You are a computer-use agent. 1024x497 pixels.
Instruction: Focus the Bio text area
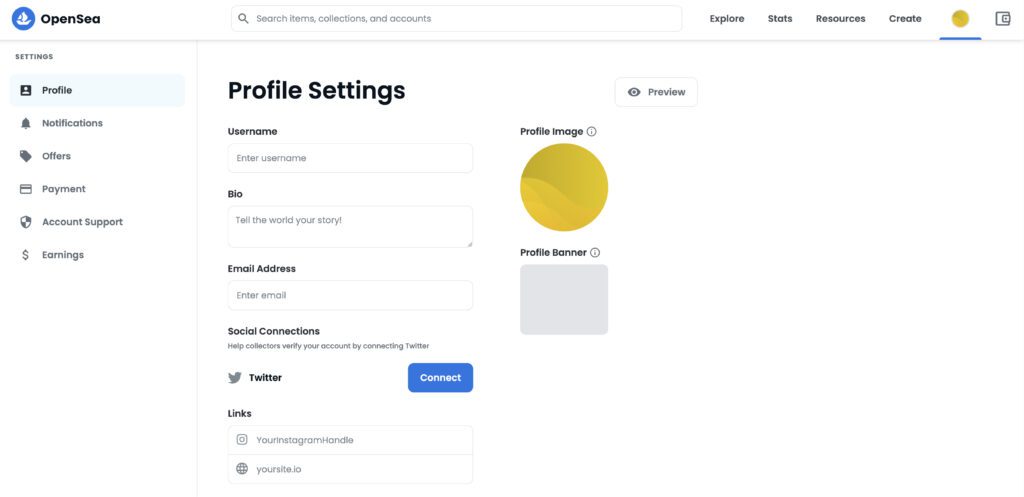[x=350, y=227]
